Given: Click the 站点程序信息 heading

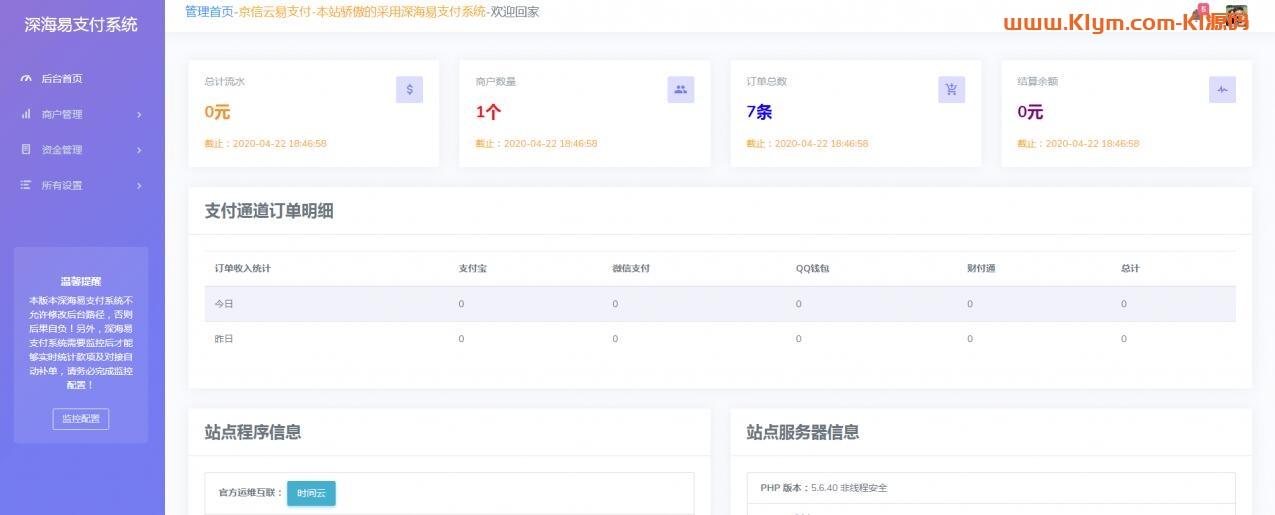Looking at the screenshot, I should (253, 432).
